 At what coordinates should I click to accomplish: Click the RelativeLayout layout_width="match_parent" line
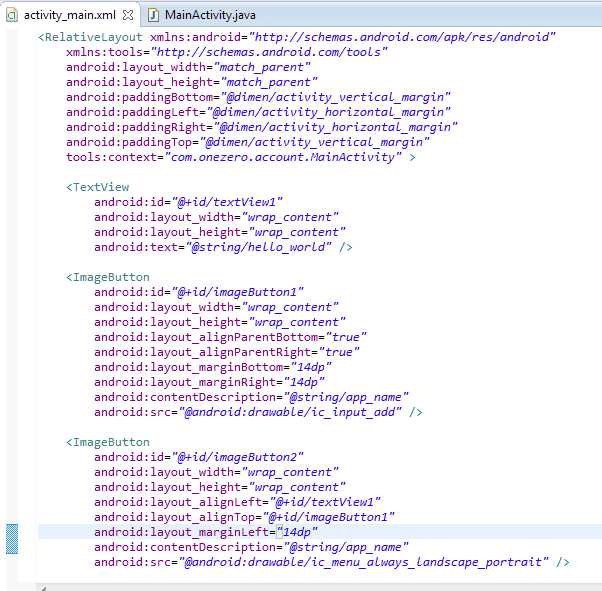pyautogui.click(x=188, y=67)
